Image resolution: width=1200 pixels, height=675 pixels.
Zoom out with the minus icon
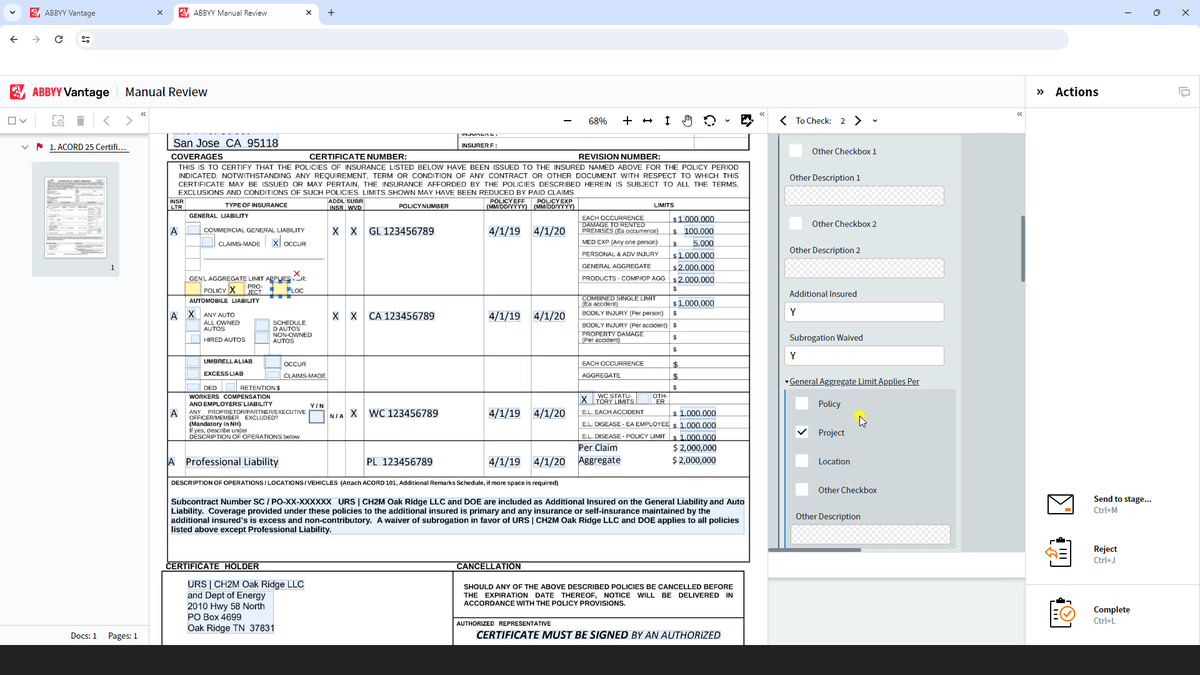(567, 121)
